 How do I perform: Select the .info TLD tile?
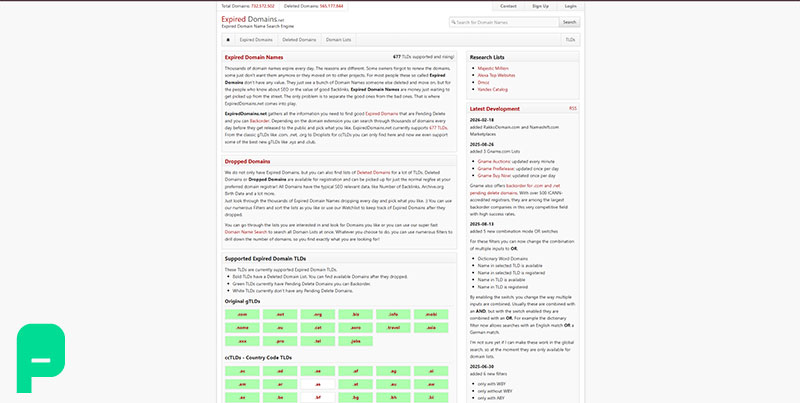tap(393, 314)
